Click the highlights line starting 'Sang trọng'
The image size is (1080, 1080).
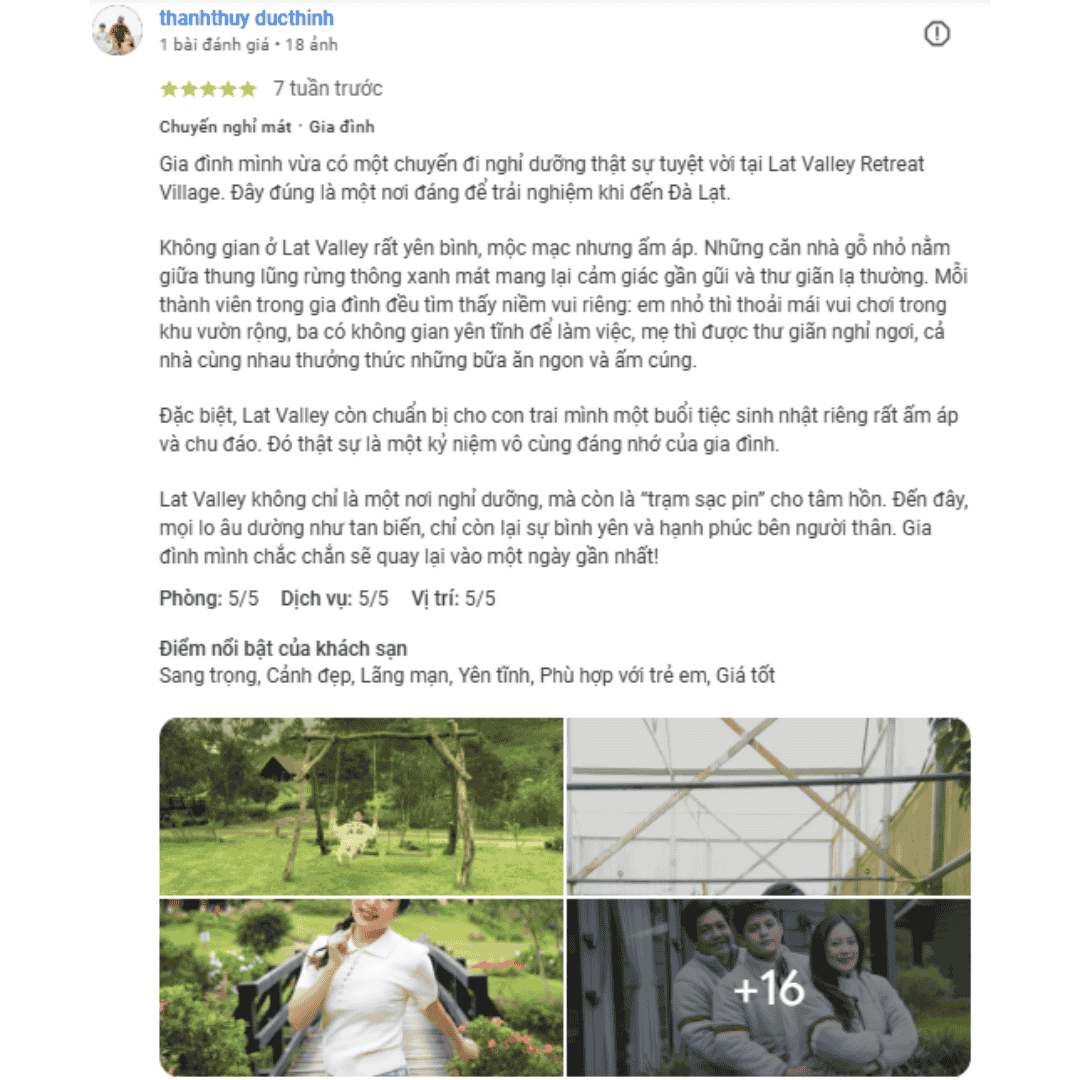(x=467, y=676)
